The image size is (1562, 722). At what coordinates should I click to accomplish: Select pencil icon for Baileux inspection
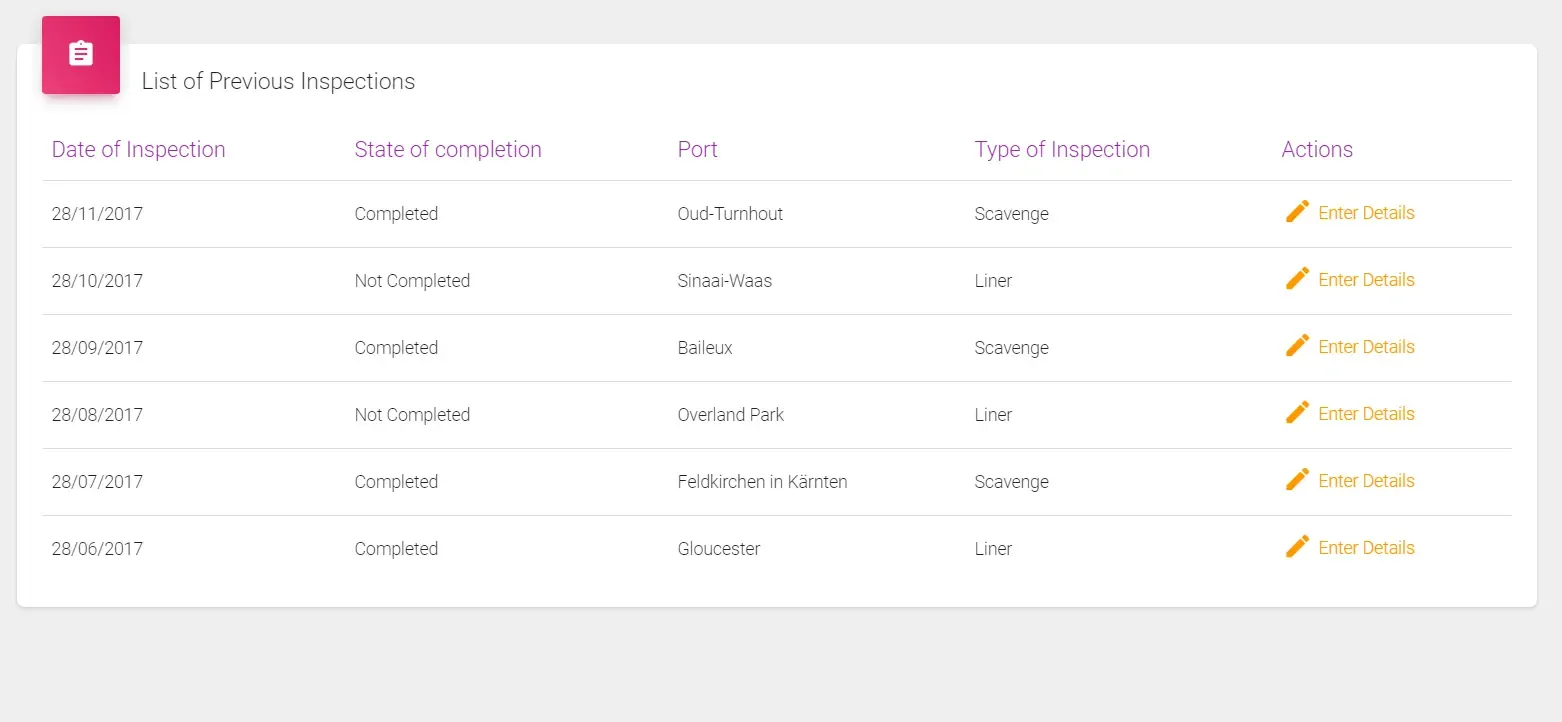[x=1297, y=345]
